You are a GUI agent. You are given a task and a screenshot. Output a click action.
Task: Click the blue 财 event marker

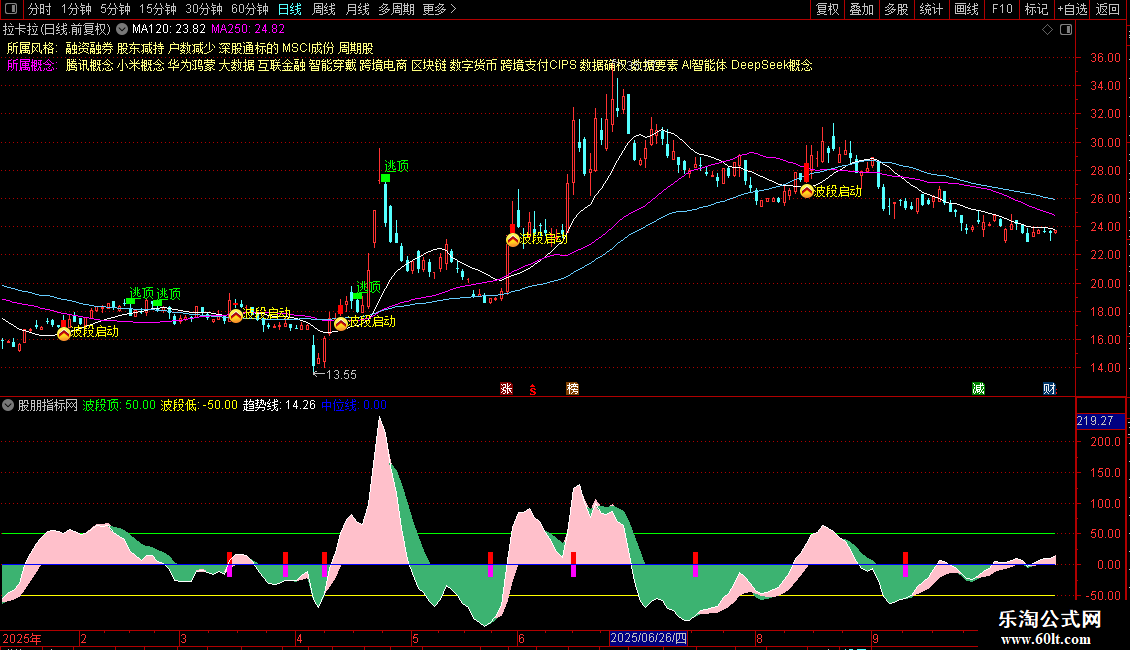pyautogui.click(x=1049, y=388)
